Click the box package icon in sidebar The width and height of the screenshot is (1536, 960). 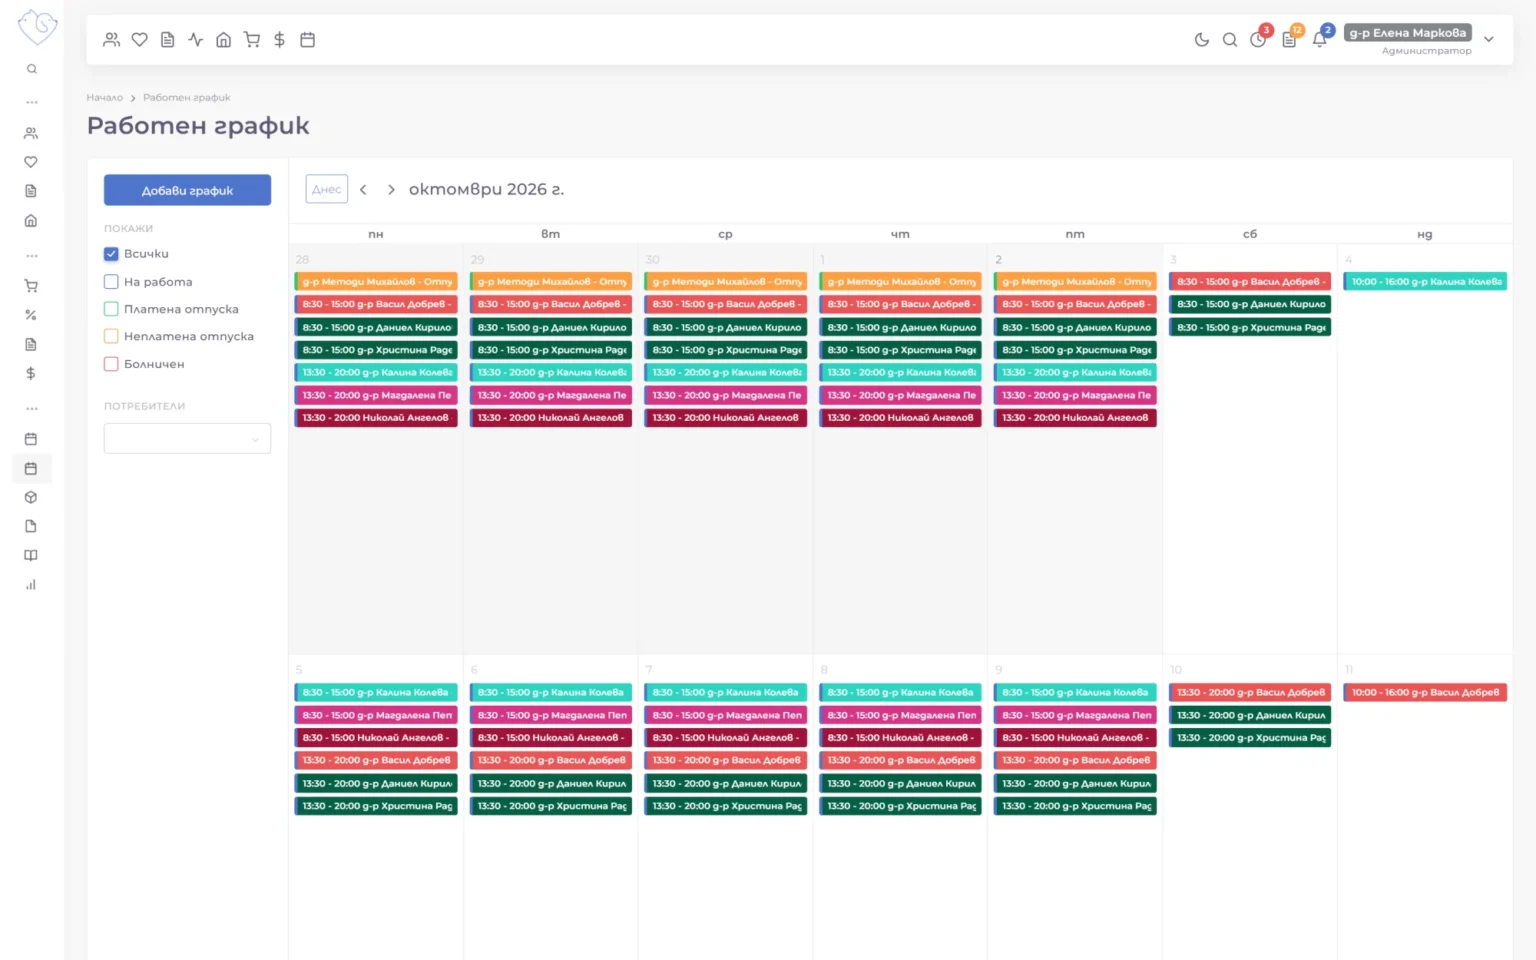31,497
